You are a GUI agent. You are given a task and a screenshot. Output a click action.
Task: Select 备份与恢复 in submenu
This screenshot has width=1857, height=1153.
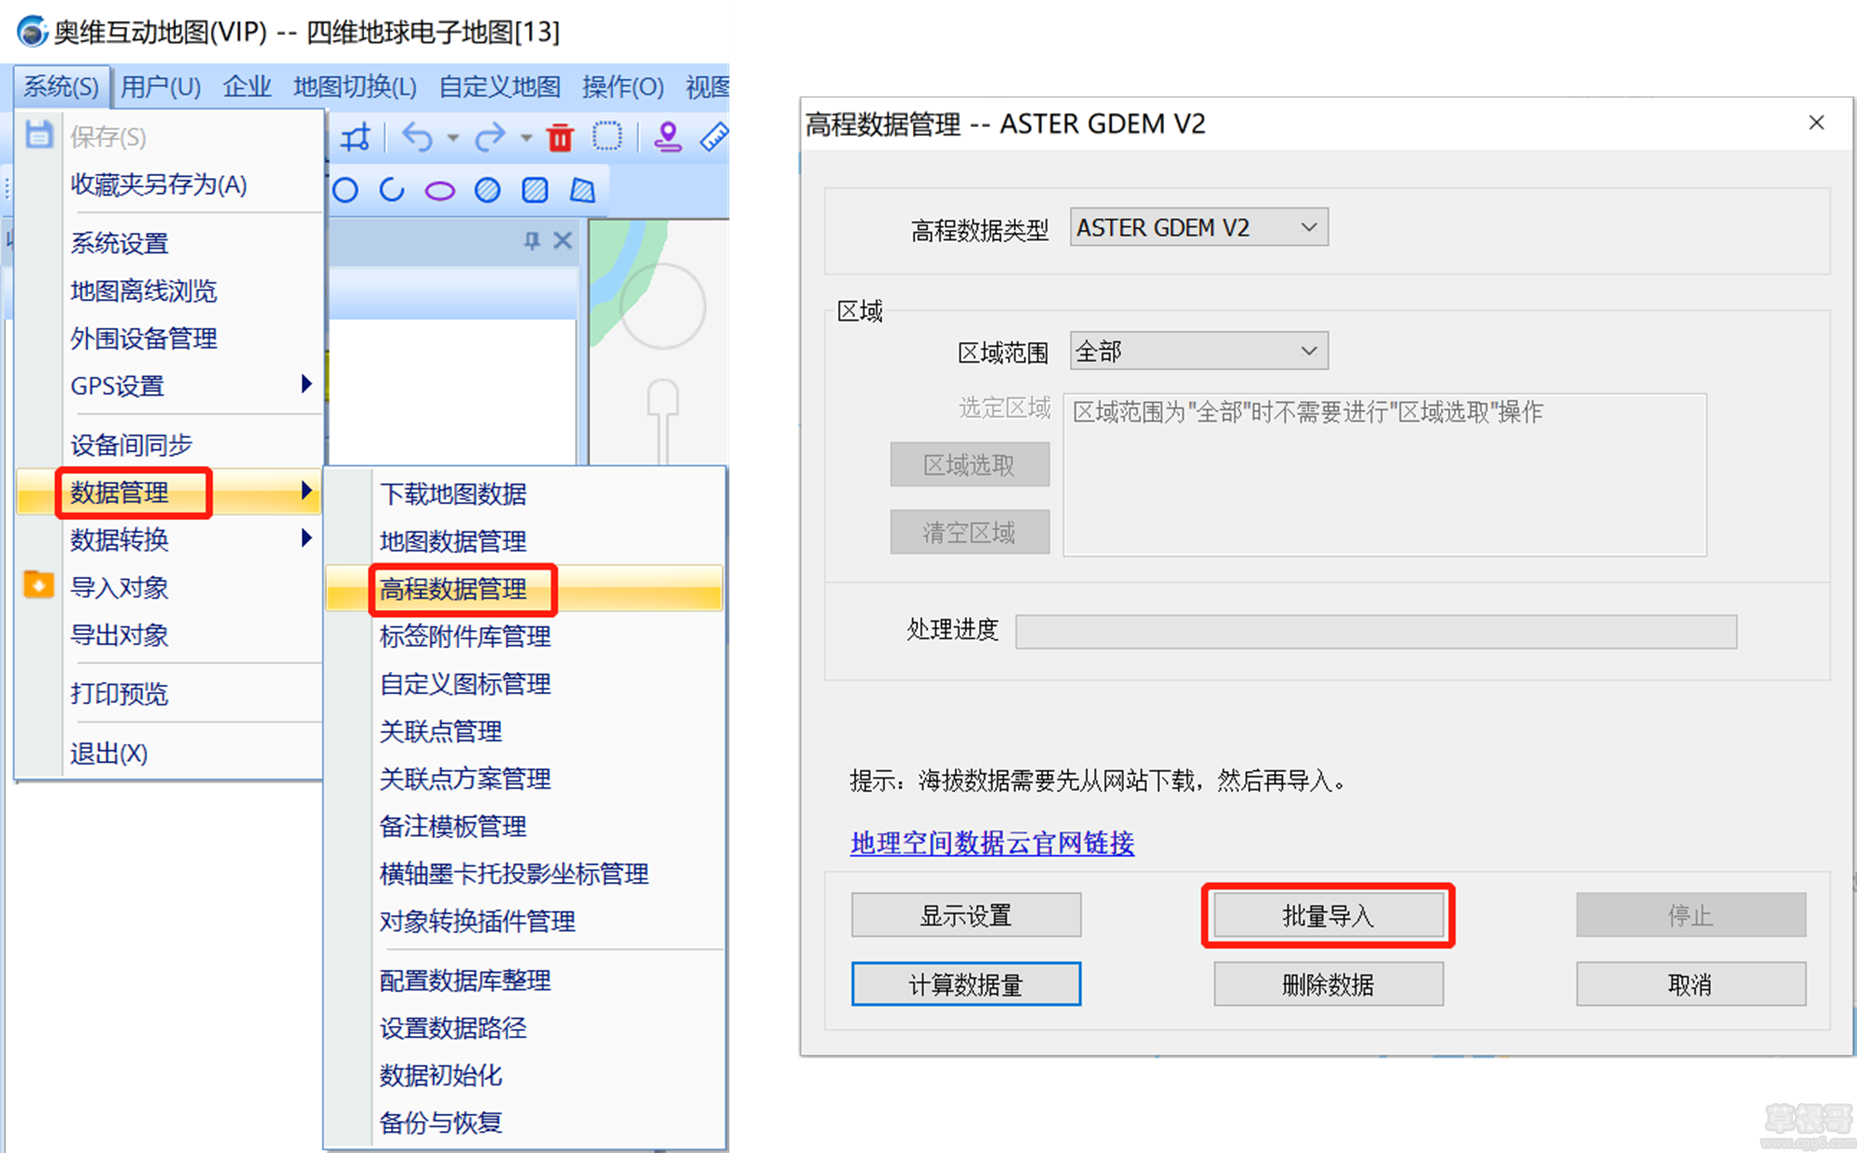coord(524,1123)
